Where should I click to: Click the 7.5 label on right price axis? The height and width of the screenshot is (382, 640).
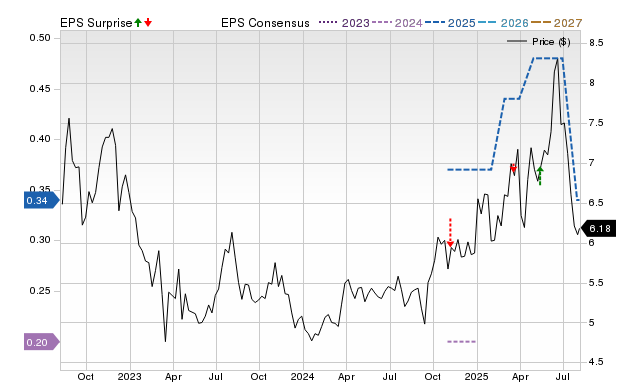click(x=596, y=123)
